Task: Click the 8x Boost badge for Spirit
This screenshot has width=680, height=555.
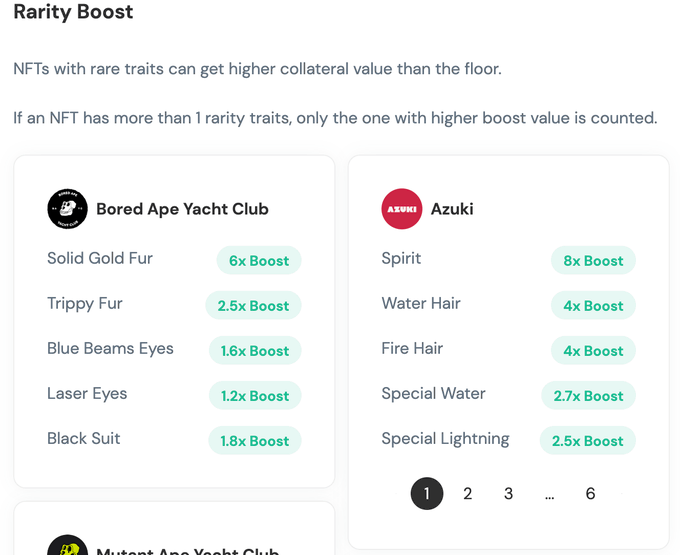Action: [x=593, y=261]
